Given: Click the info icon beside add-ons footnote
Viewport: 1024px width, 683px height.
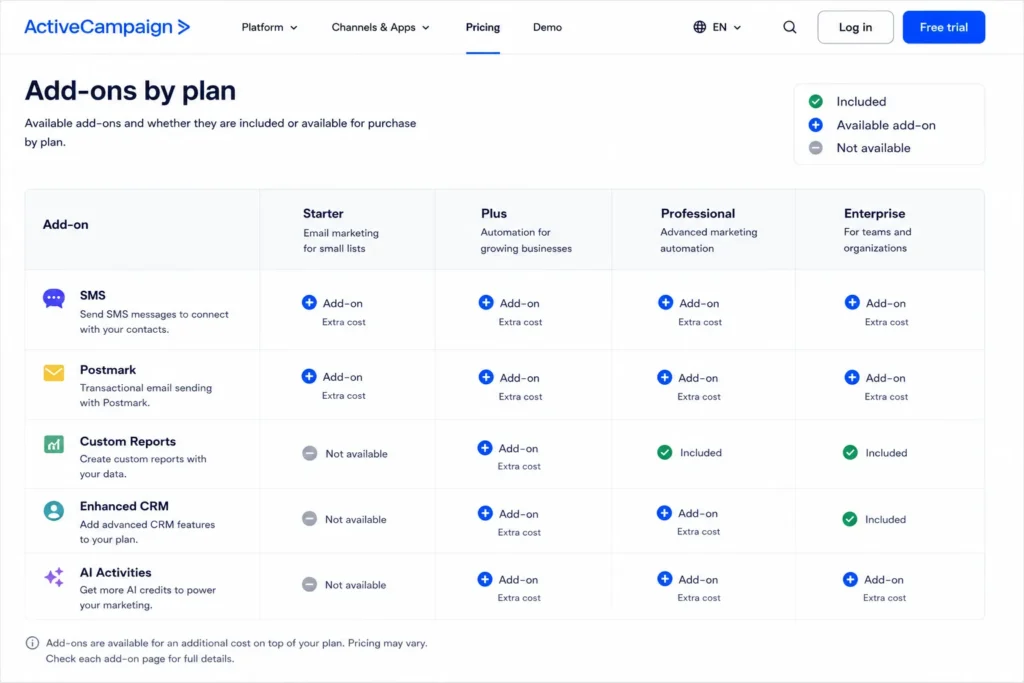Looking at the screenshot, I should (32, 643).
